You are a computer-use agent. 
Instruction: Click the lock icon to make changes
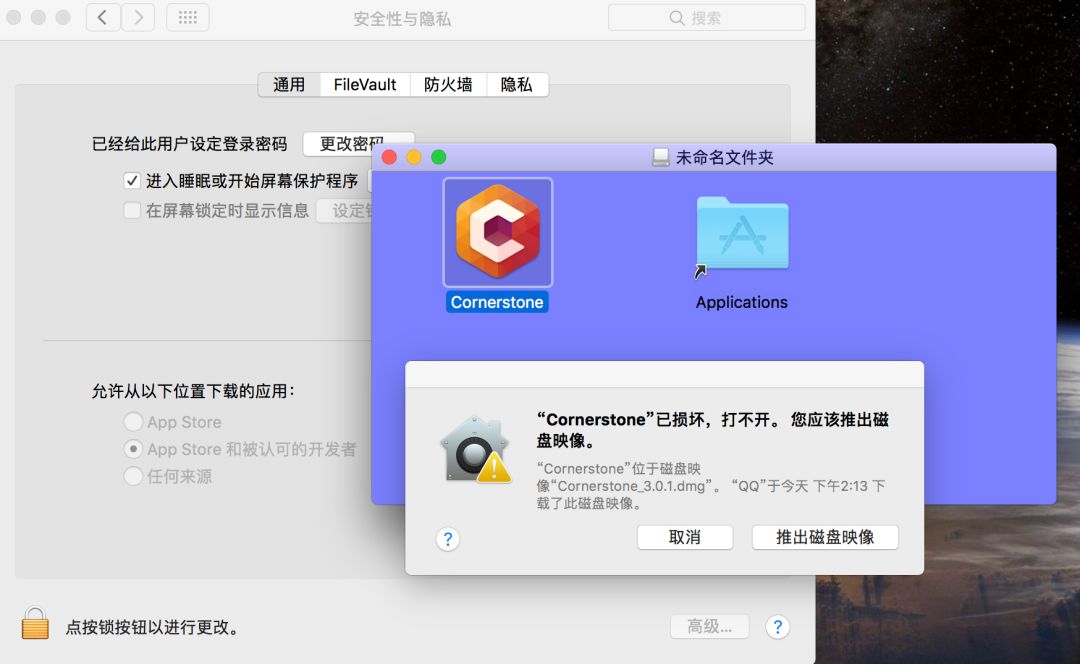[x=35, y=623]
